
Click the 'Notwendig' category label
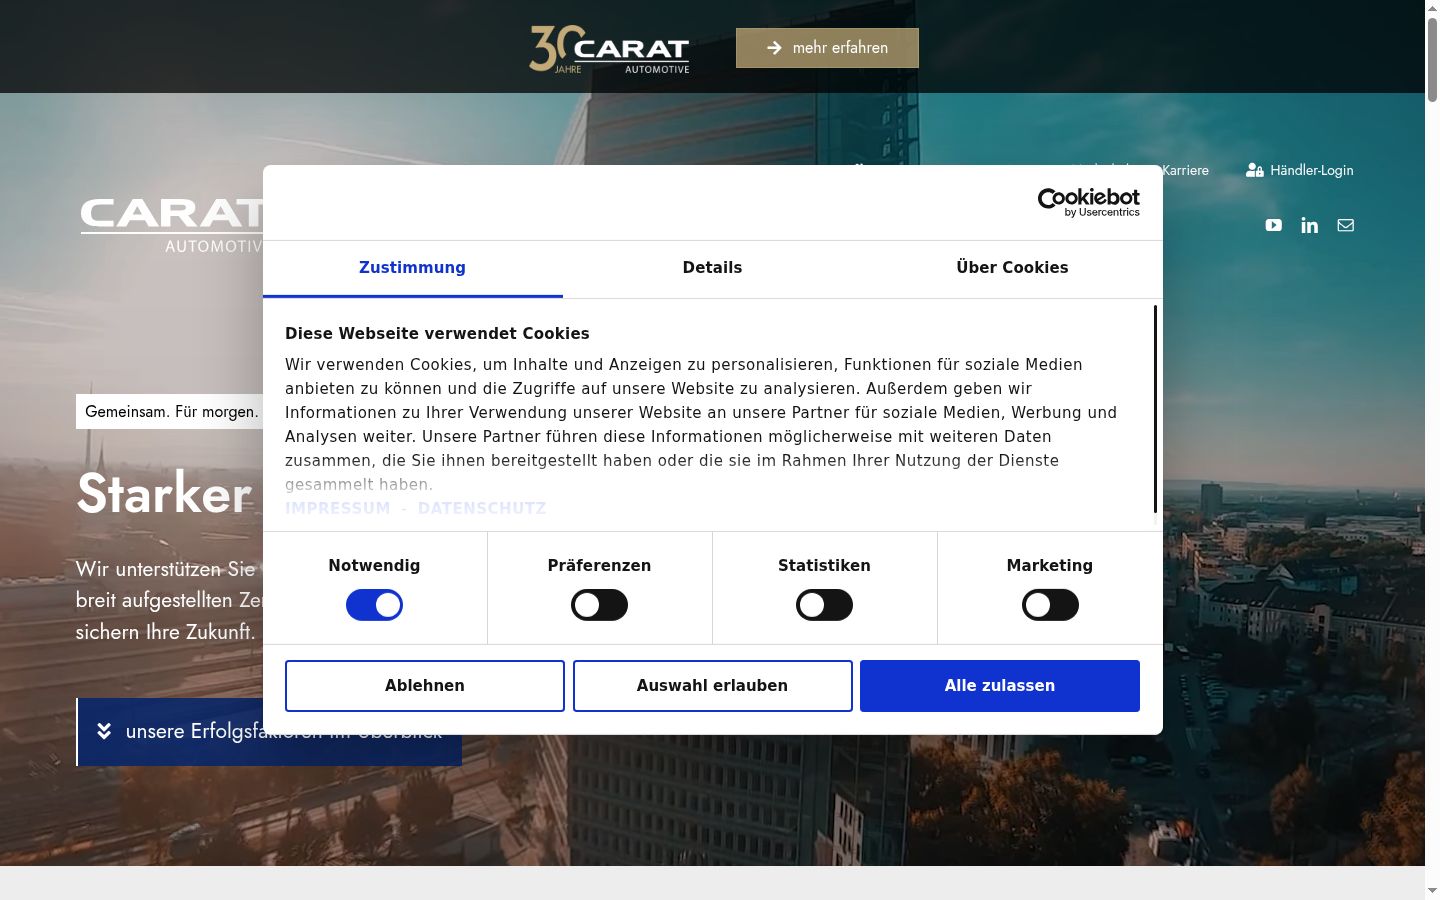[374, 566]
